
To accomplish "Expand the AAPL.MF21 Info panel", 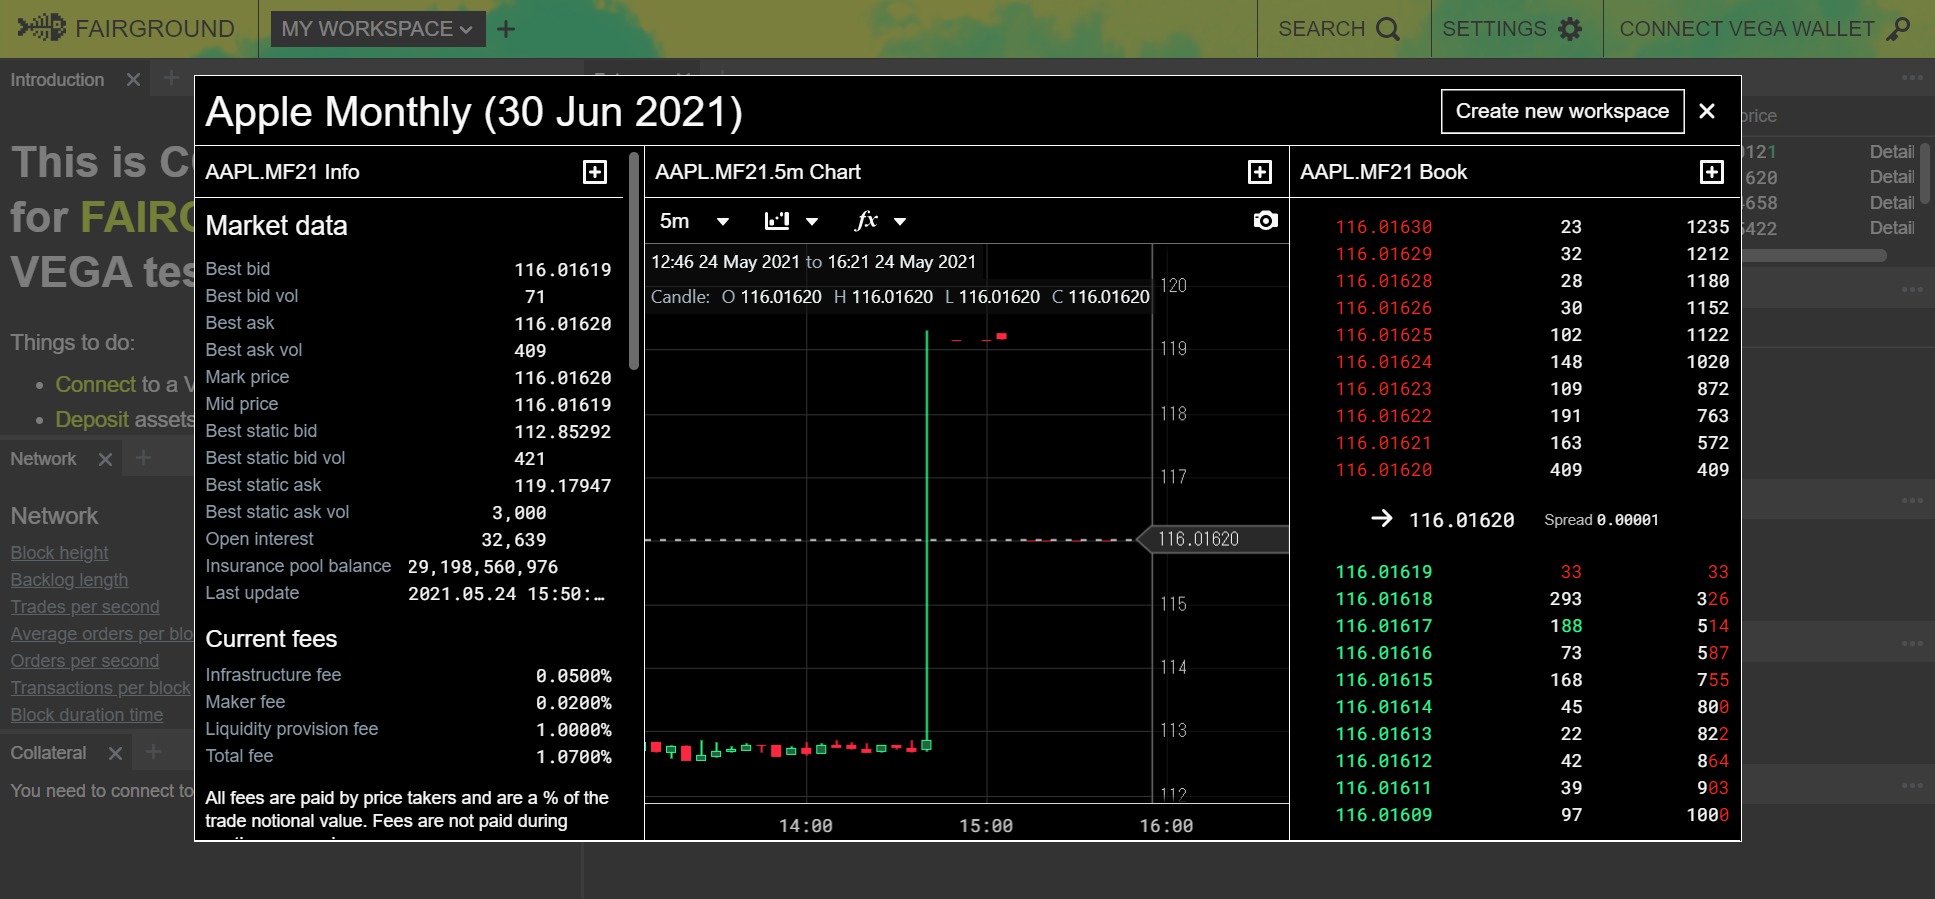I will pos(595,172).
